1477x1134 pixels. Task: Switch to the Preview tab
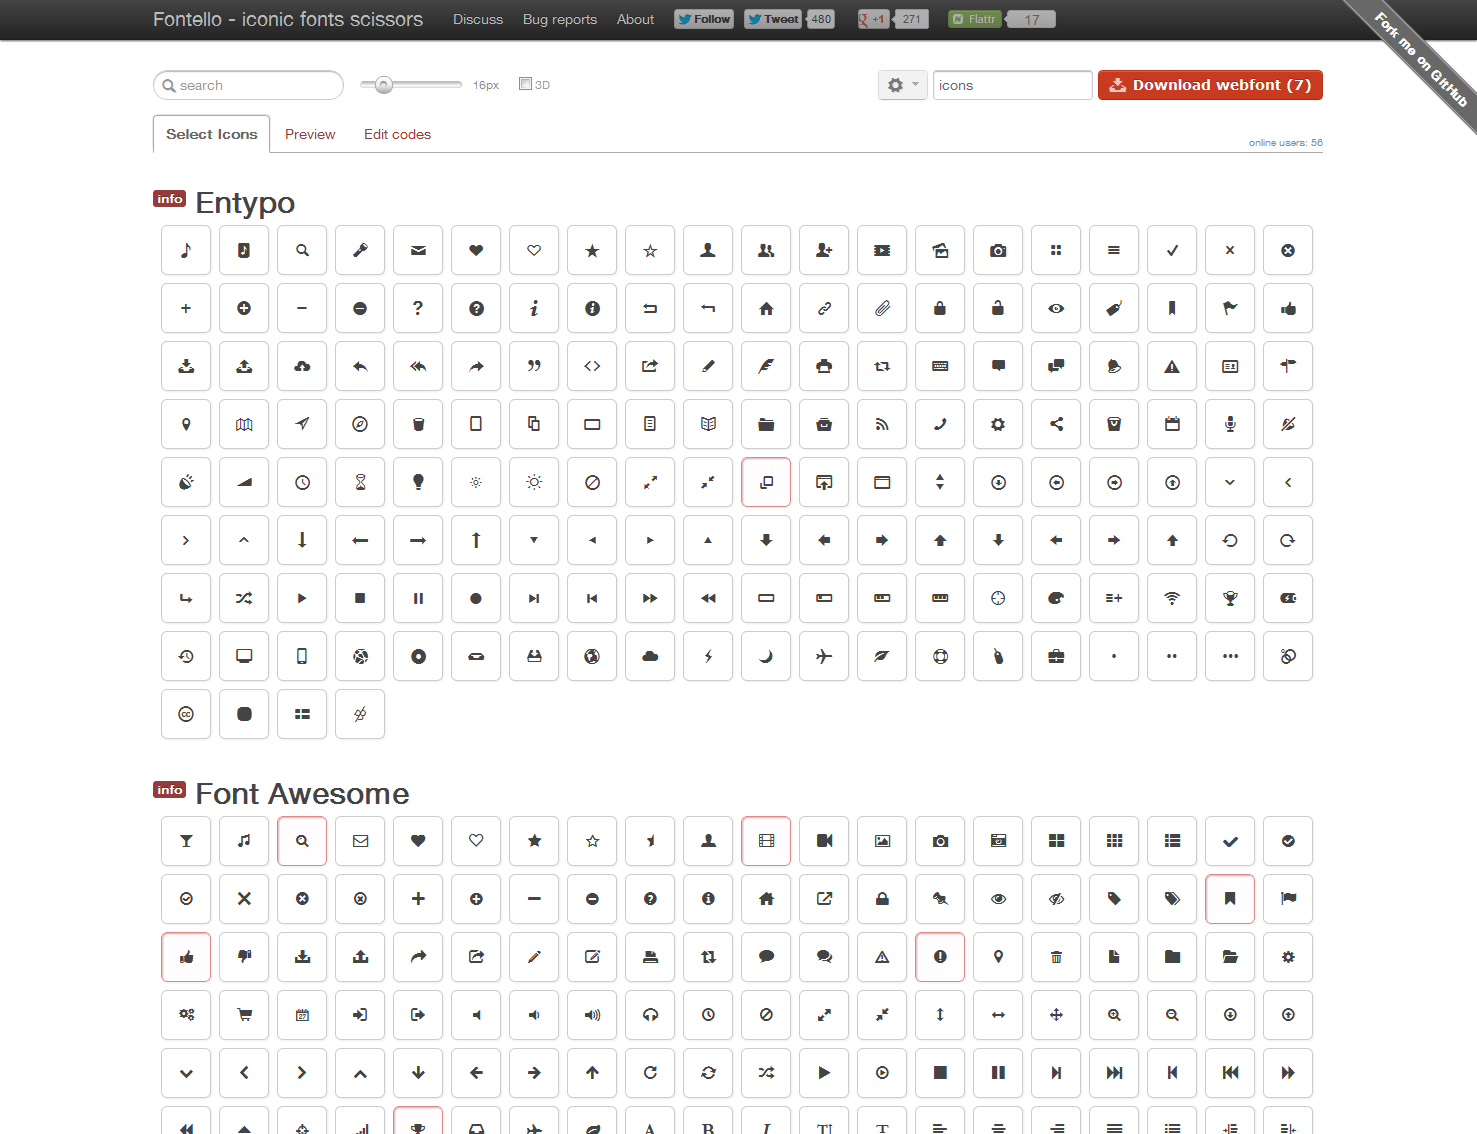(310, 134)
